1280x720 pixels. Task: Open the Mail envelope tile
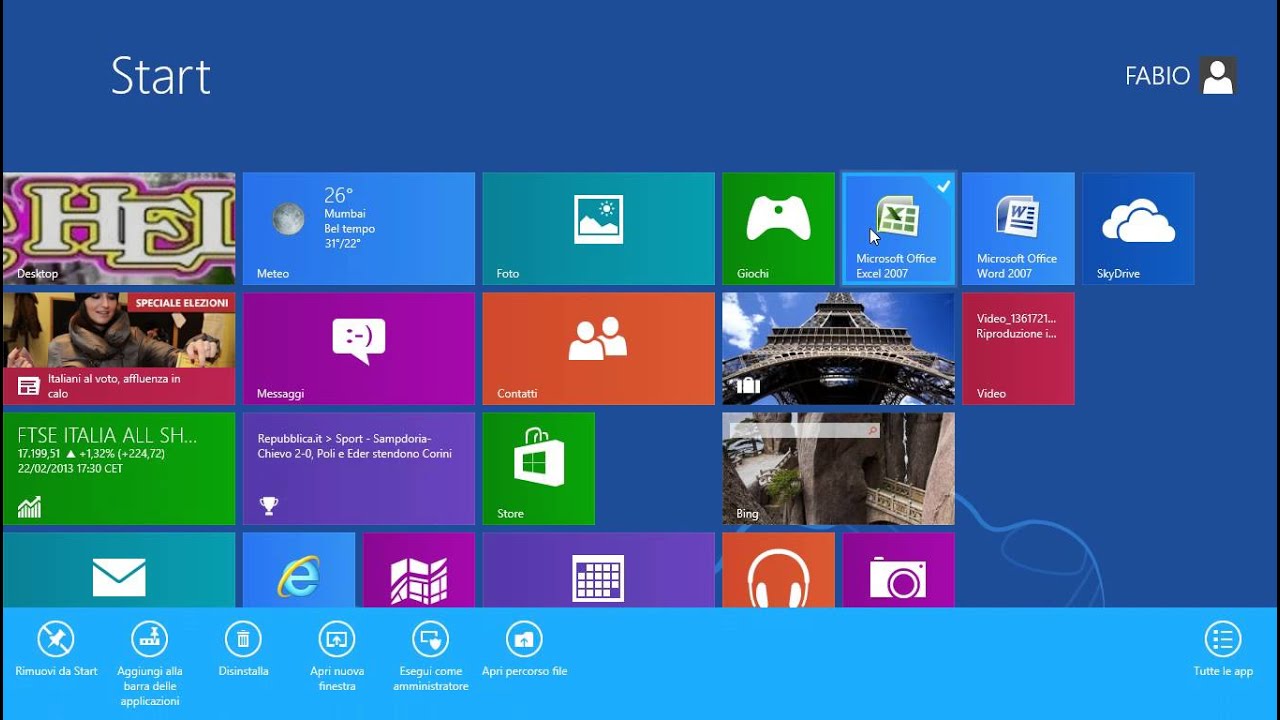click(x=119, y=570)
